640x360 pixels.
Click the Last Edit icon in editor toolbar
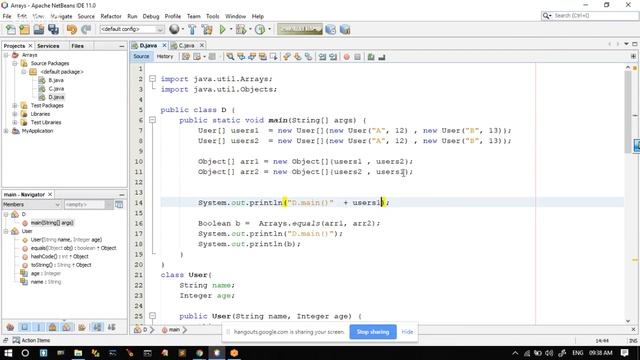pos(186,57)
